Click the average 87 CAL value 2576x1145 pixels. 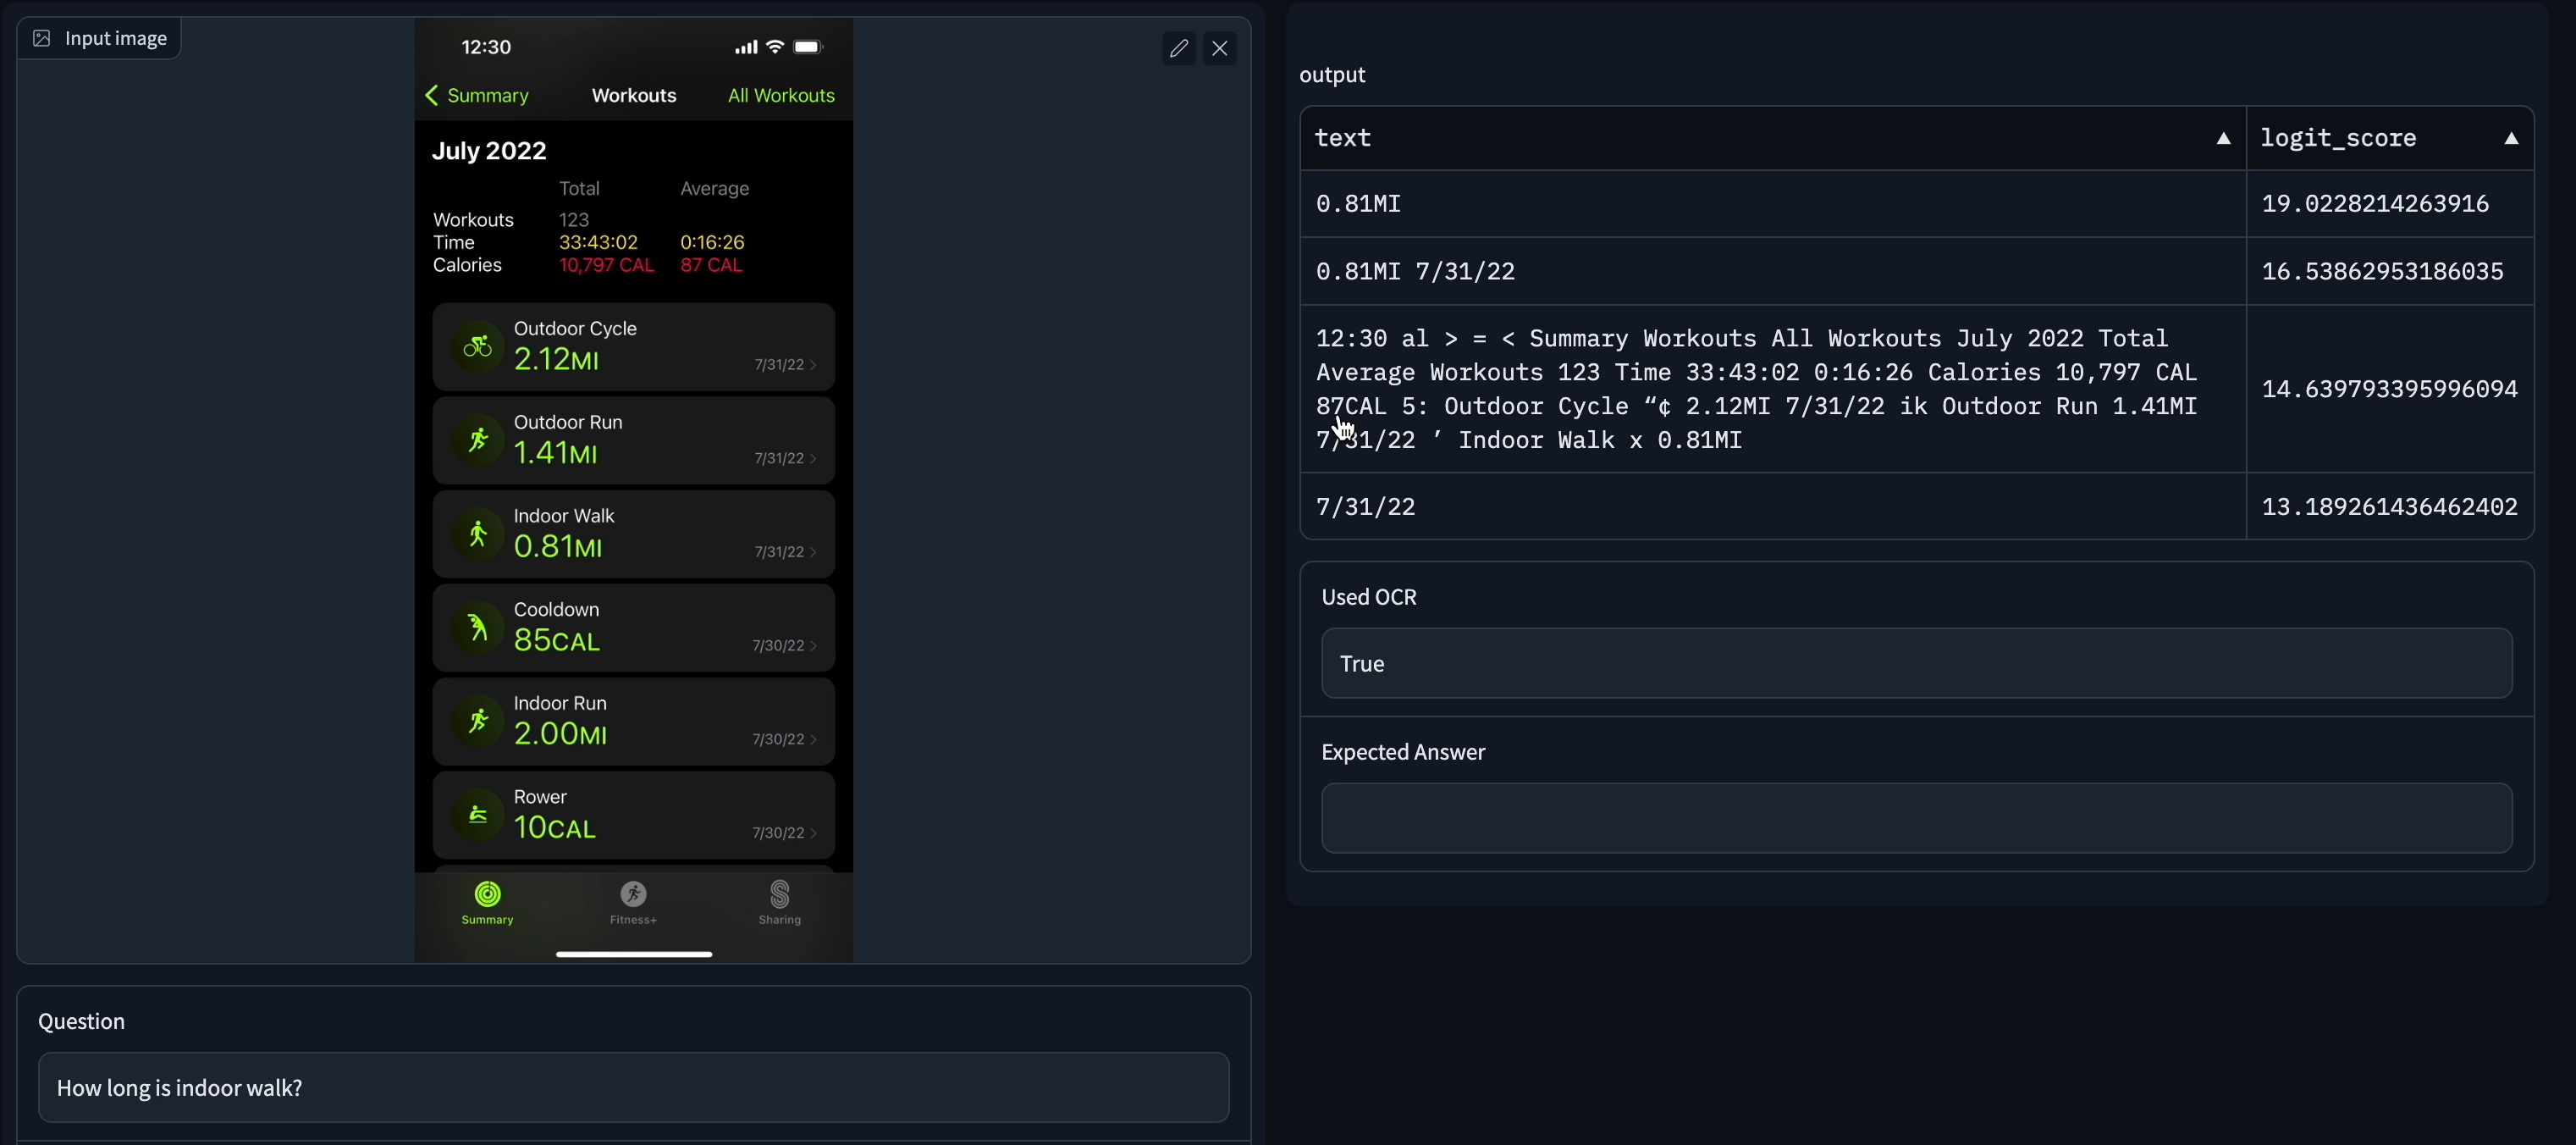point(711,266)
